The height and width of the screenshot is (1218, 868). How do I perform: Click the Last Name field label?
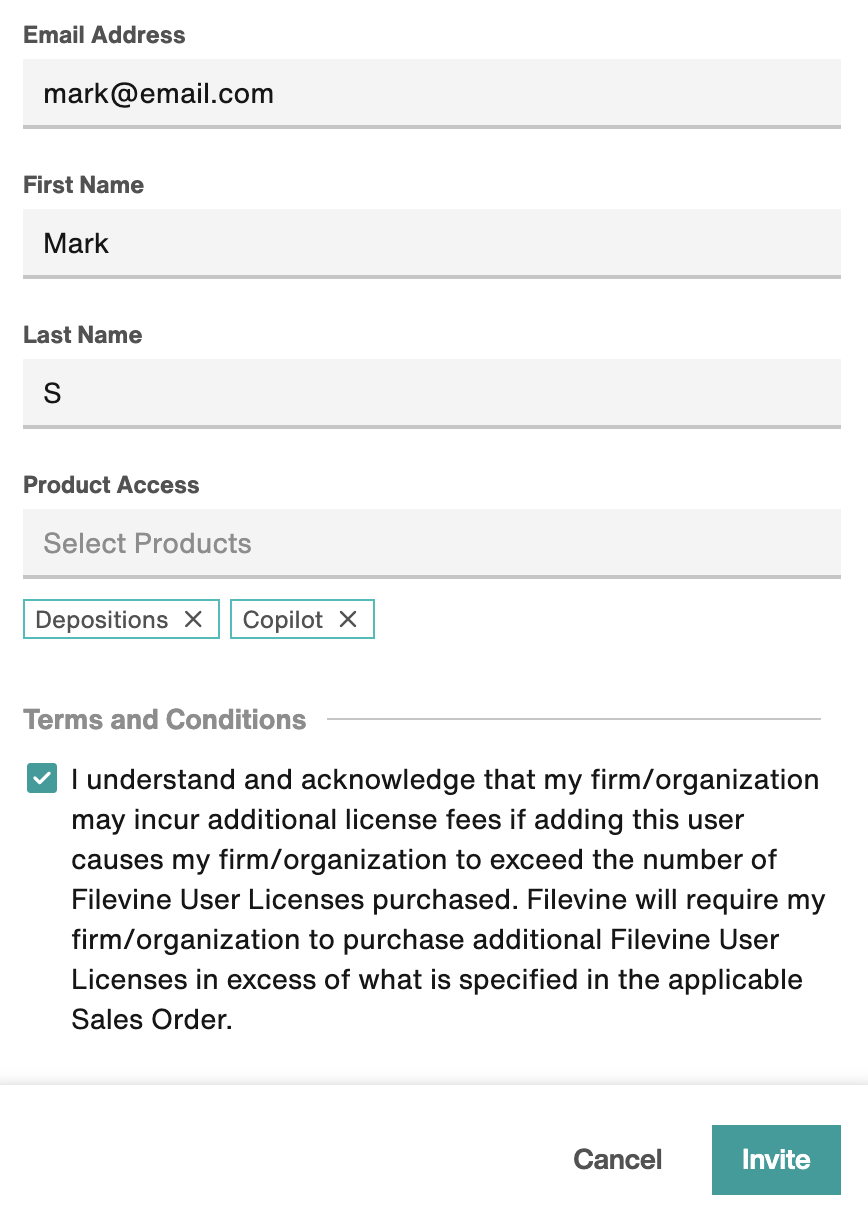coord(82,335)
